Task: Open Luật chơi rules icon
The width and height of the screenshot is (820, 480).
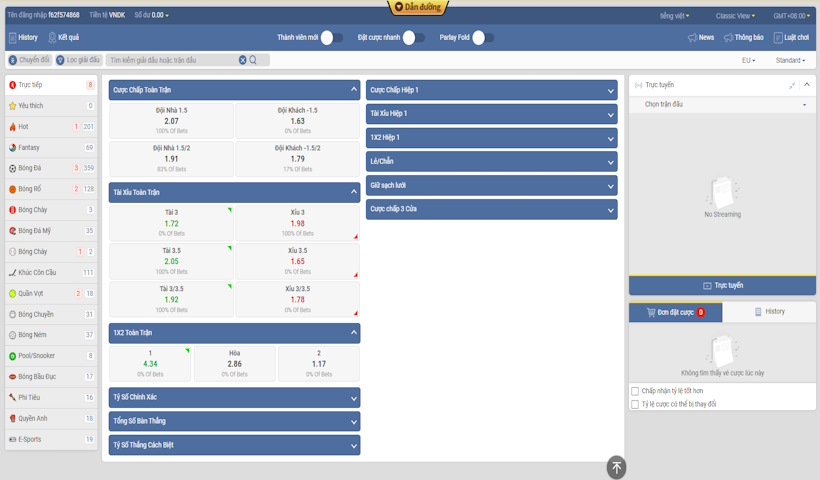Action: [x=778, y=38]
